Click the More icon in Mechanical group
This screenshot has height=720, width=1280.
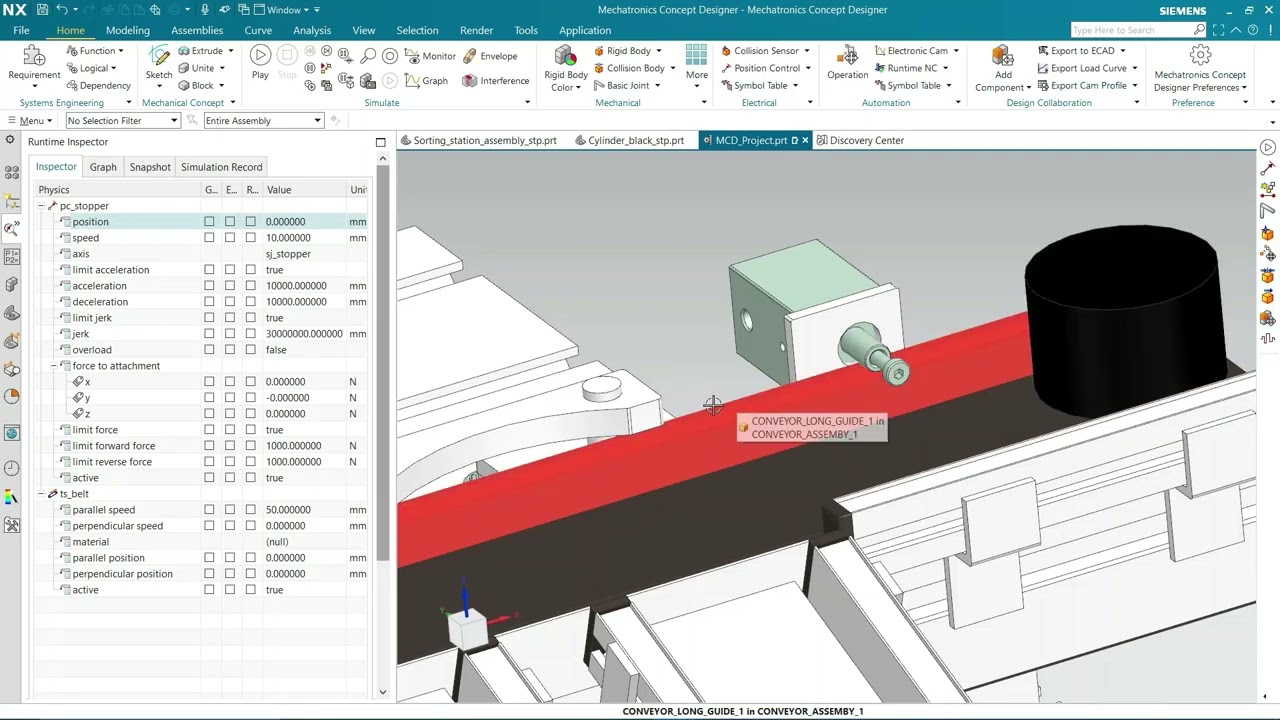pyautogui.click(x=697, y=55)
